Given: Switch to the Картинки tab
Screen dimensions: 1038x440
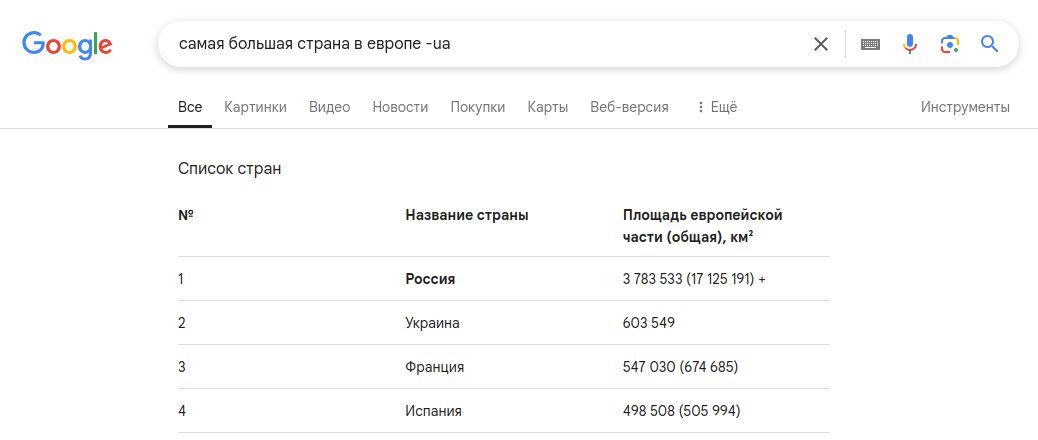Looking at the screenshot, I should pyautogui.click(x=255, y=107).
